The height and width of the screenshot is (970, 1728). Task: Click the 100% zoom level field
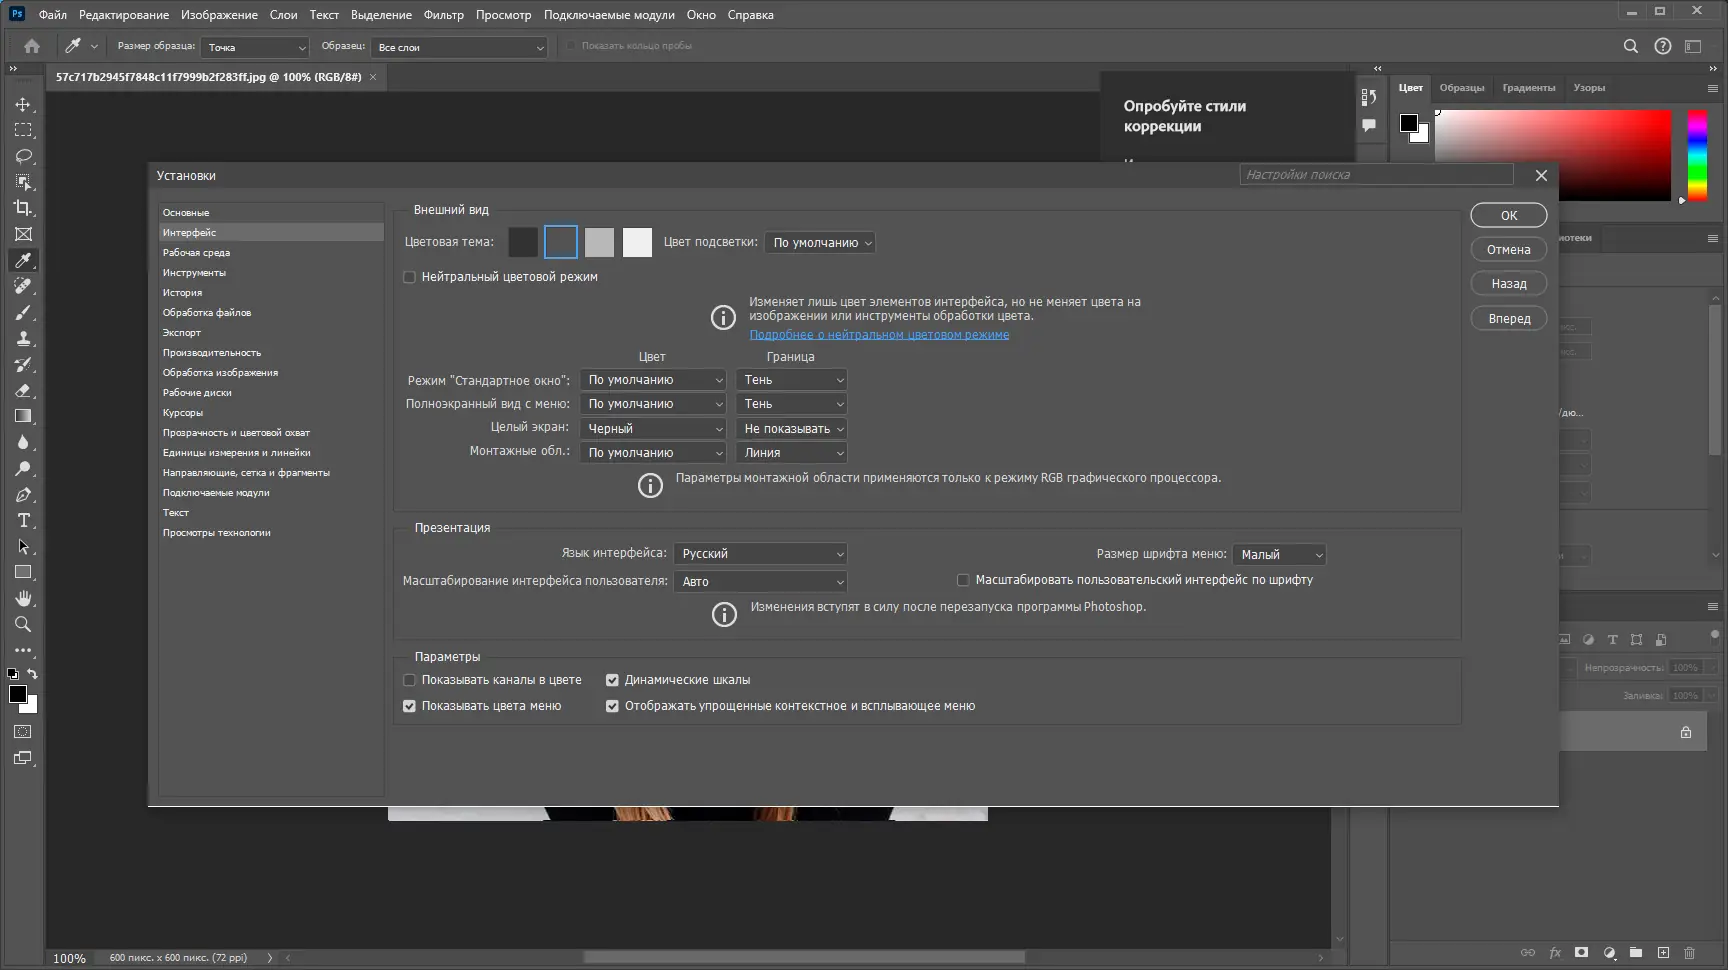(x=69, y=958)
